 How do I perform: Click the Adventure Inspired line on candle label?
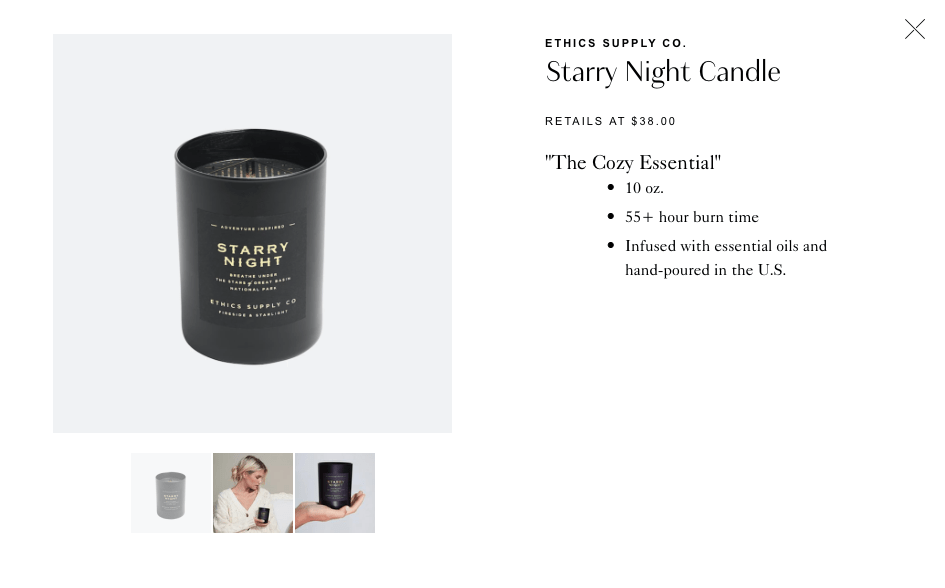click(x=253, y=228)
